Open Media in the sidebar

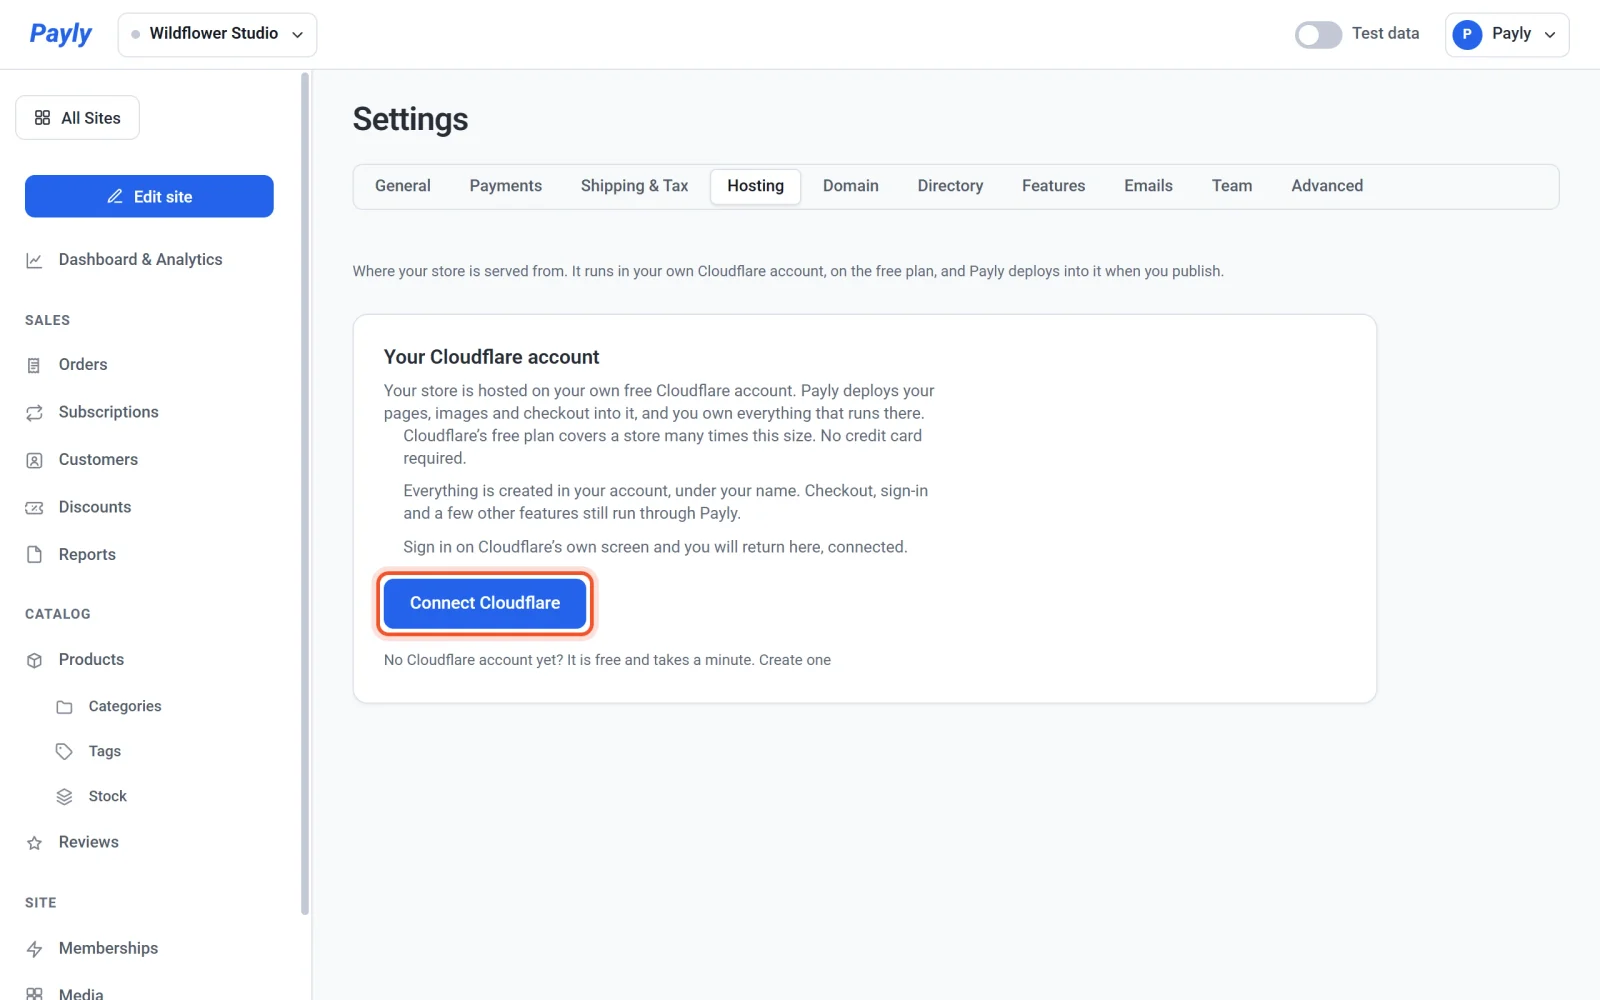point(81,993)
